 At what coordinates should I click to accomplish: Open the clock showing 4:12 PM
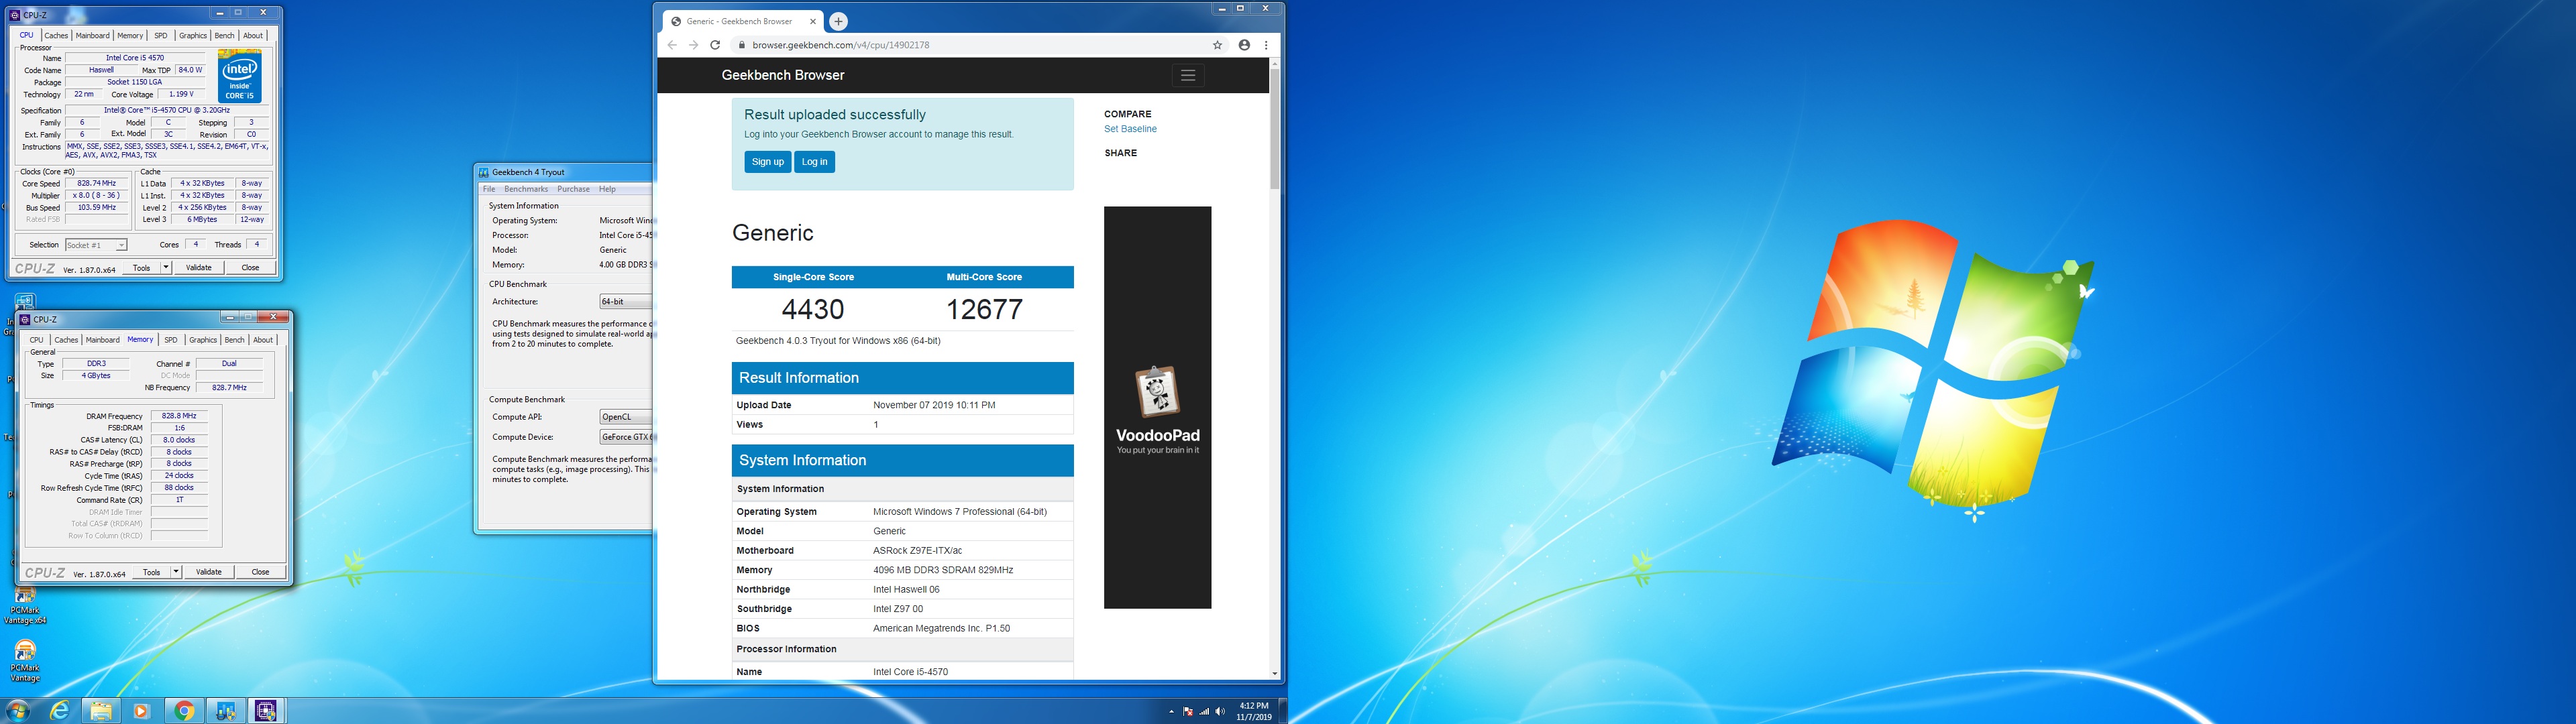point(1253,711)
